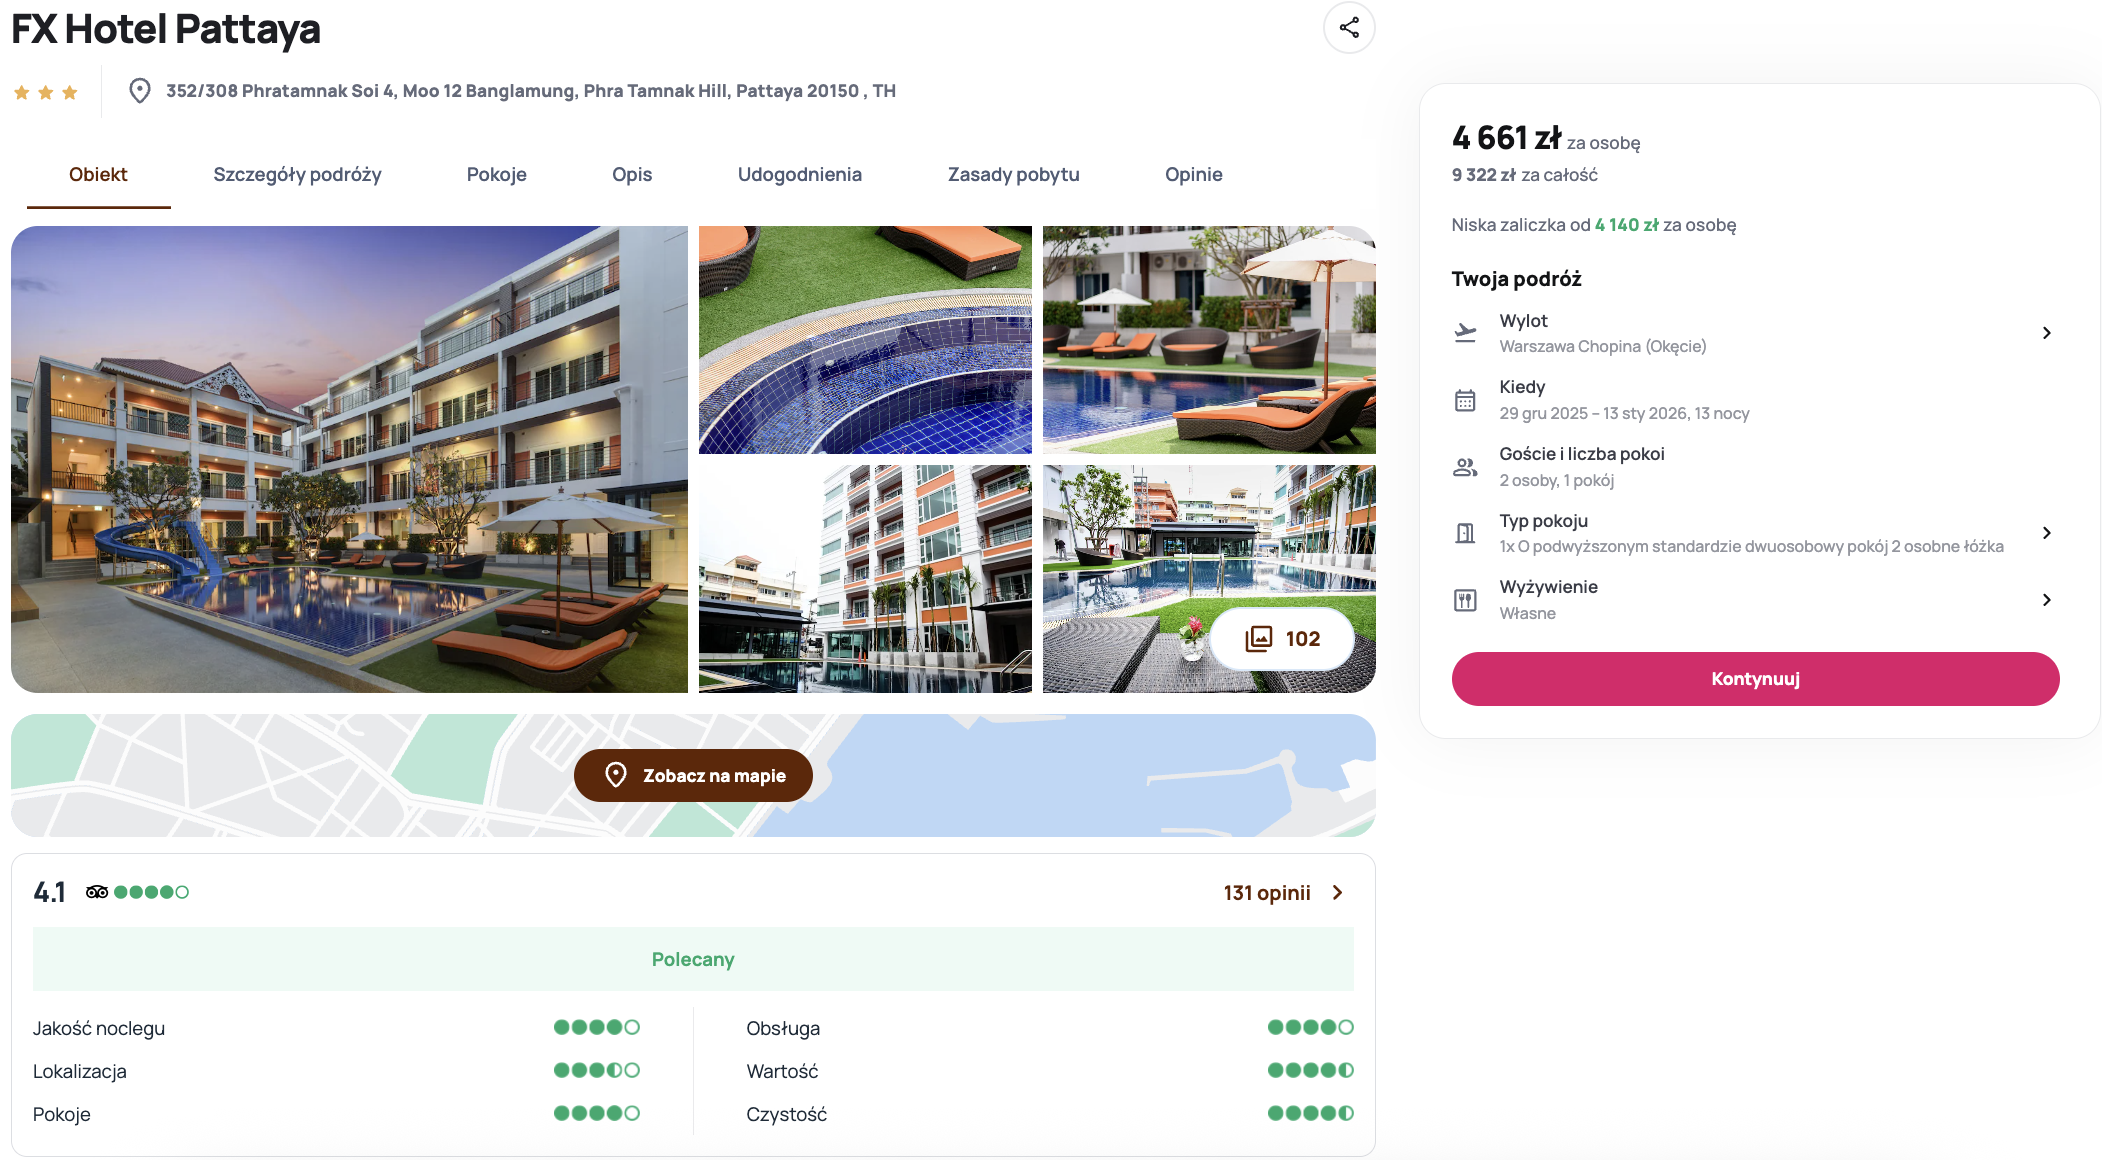Image resolution: width=2102 pixels, height=1160 pixels.
Task: Open the Goście i liczba pokoi row
Action: coord(1755,467)
